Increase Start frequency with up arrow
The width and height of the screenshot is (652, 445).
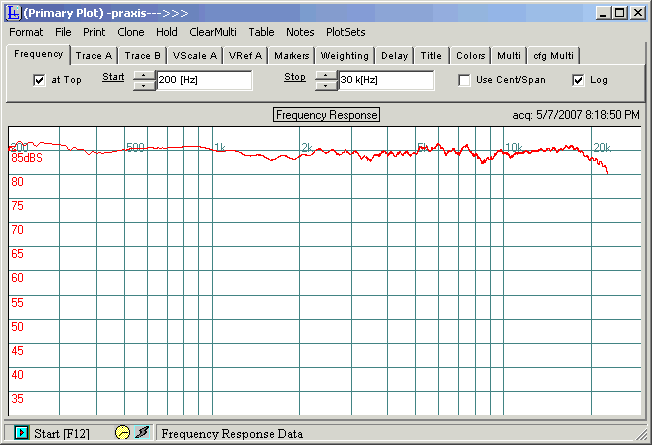[144, 75]
